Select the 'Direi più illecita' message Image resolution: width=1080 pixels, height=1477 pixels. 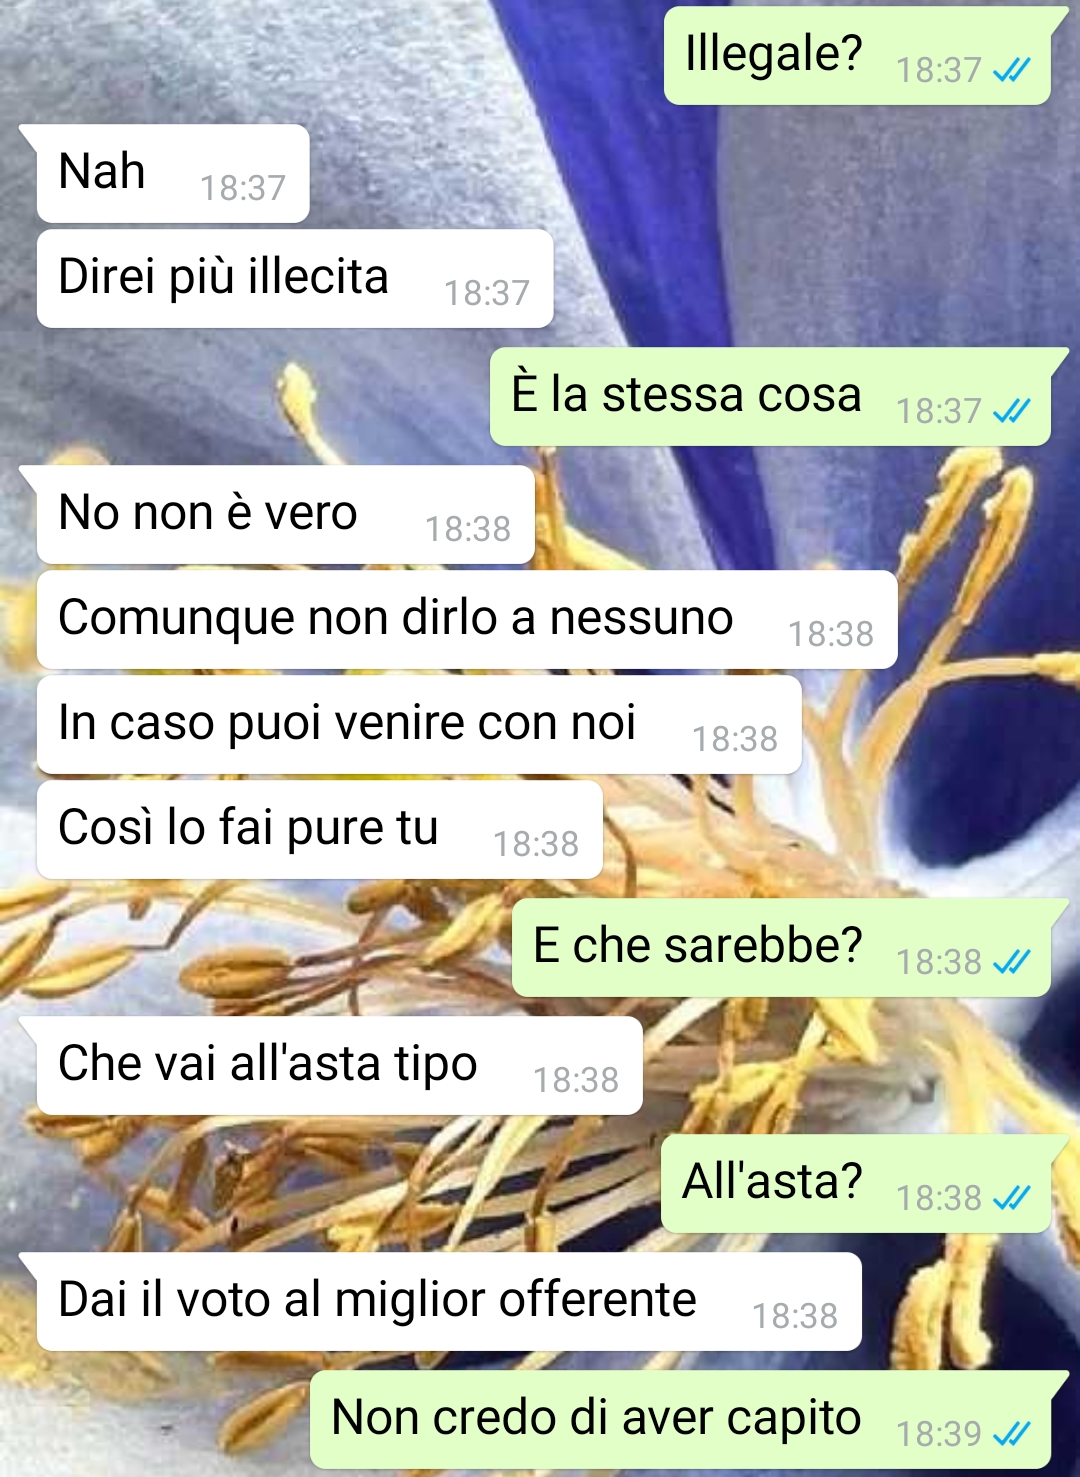click(x=295, y=279)
